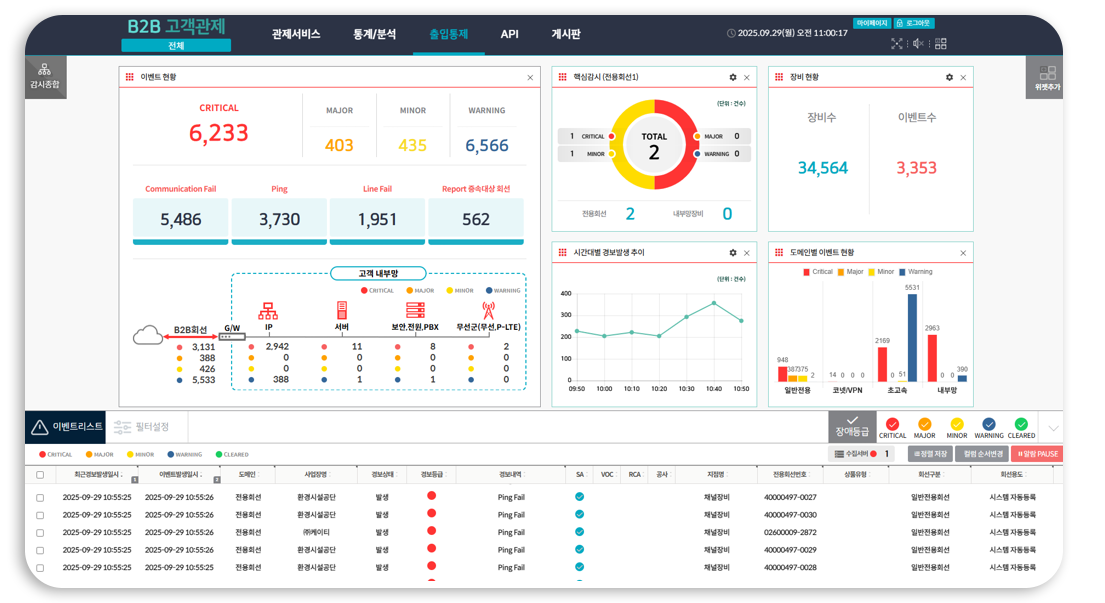Click the 5531 Warning bar in 초고속
The height and width of the screenshot is (603, 1105).
pos(913,337)
